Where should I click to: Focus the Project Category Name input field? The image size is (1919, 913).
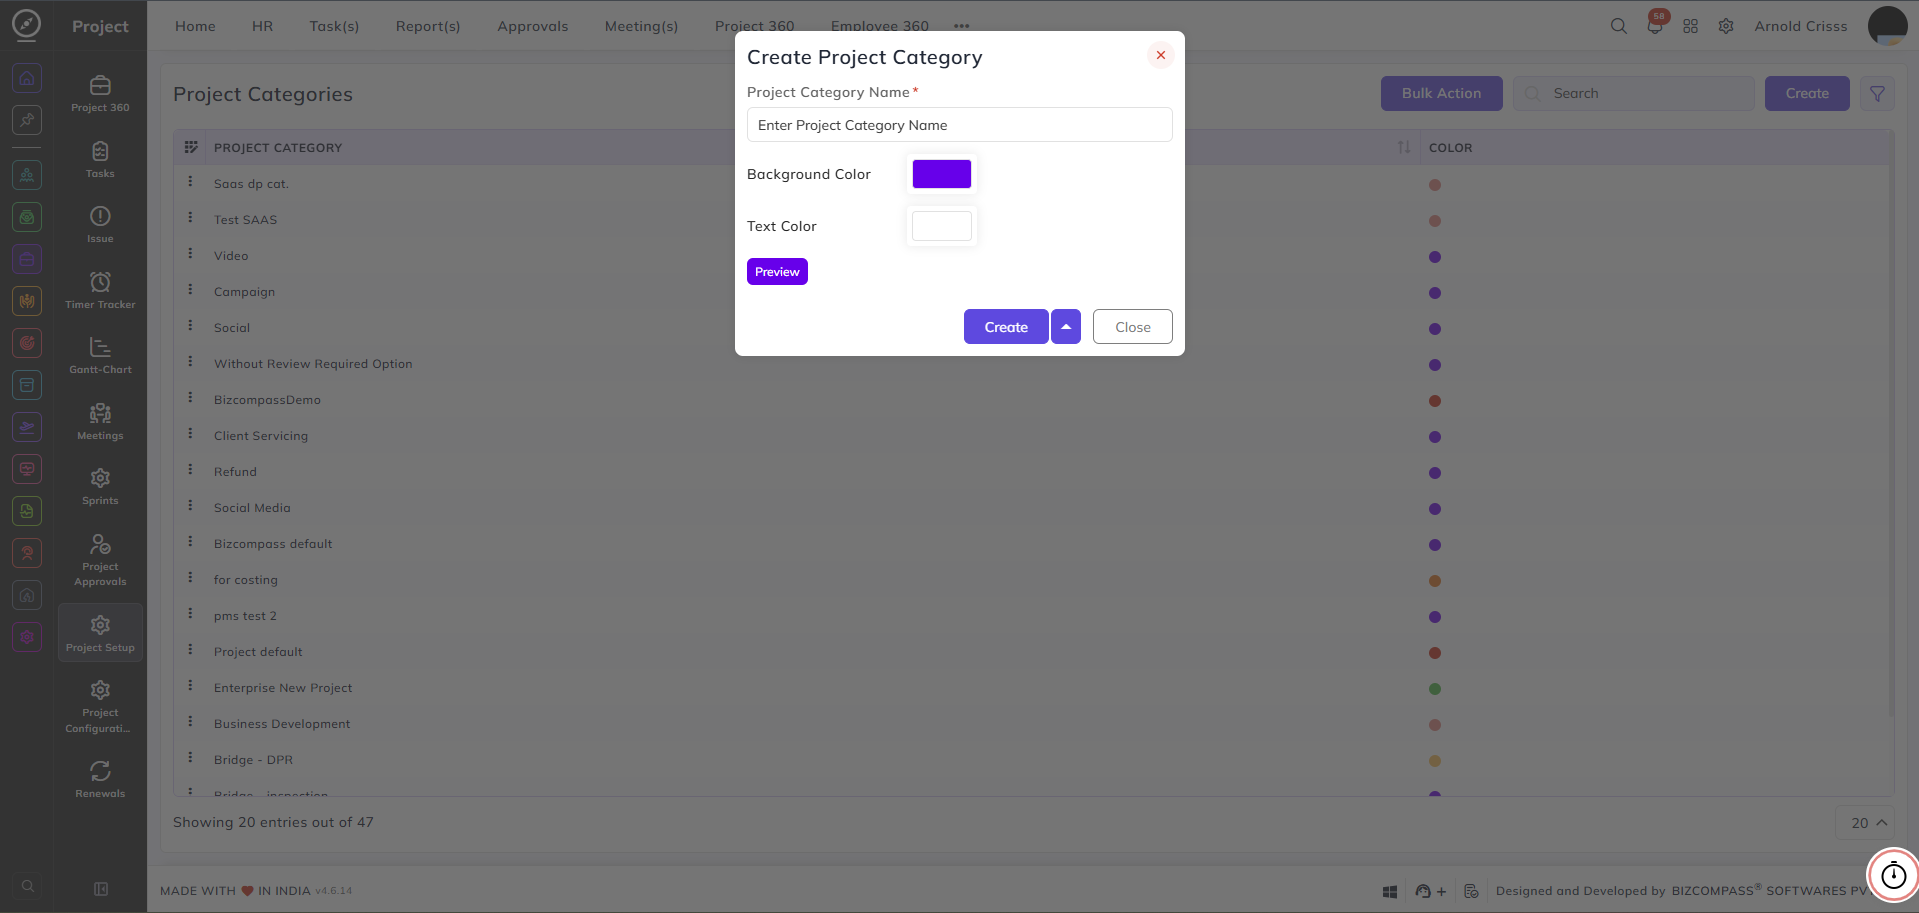(x=960, y=125)
